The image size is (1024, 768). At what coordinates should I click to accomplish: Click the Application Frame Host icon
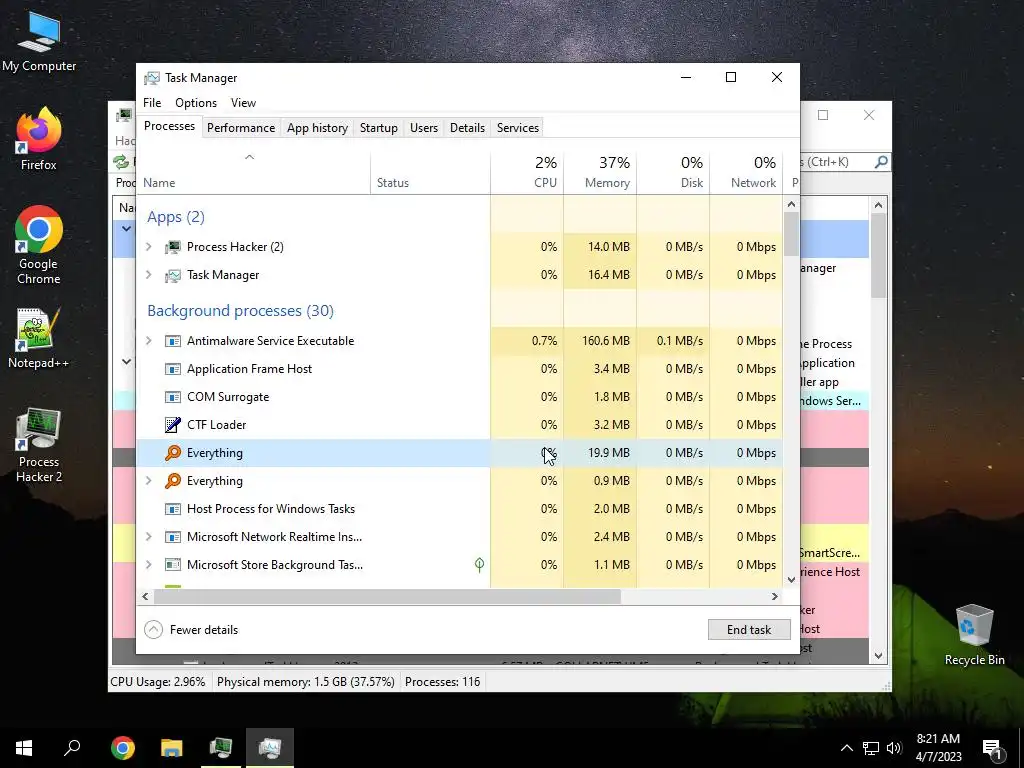click(x=173, y=369)
